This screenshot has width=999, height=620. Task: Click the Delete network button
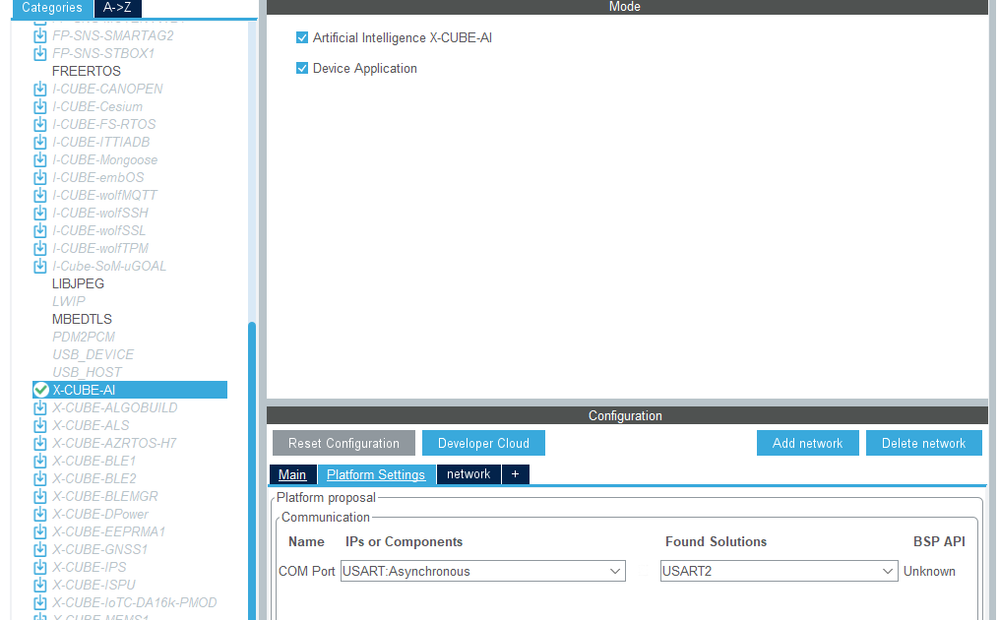(924, 443)
